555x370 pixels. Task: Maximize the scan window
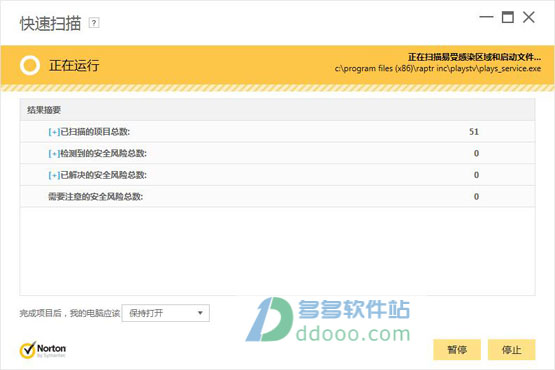[x=508, y=17]
